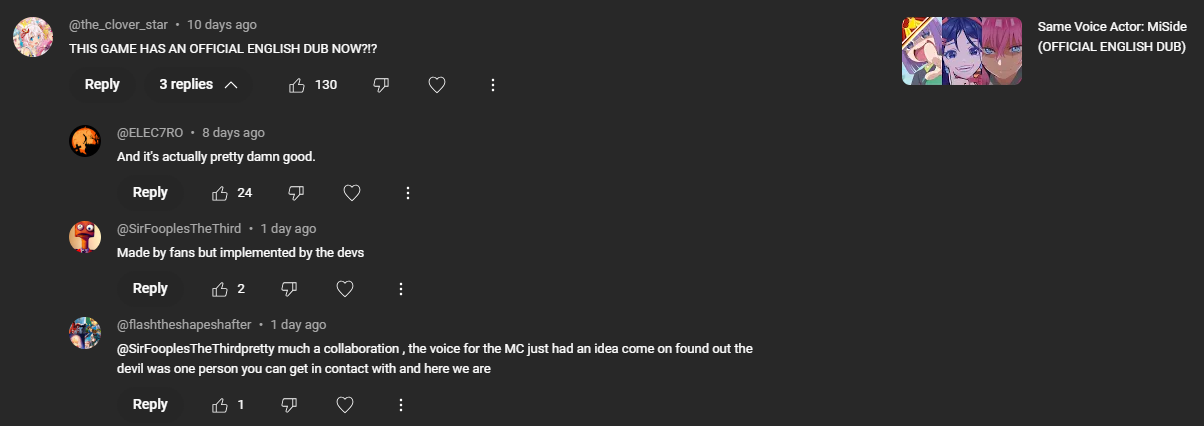
Task: Heart ELEC7RO's reply
Action: click(352, 193)
